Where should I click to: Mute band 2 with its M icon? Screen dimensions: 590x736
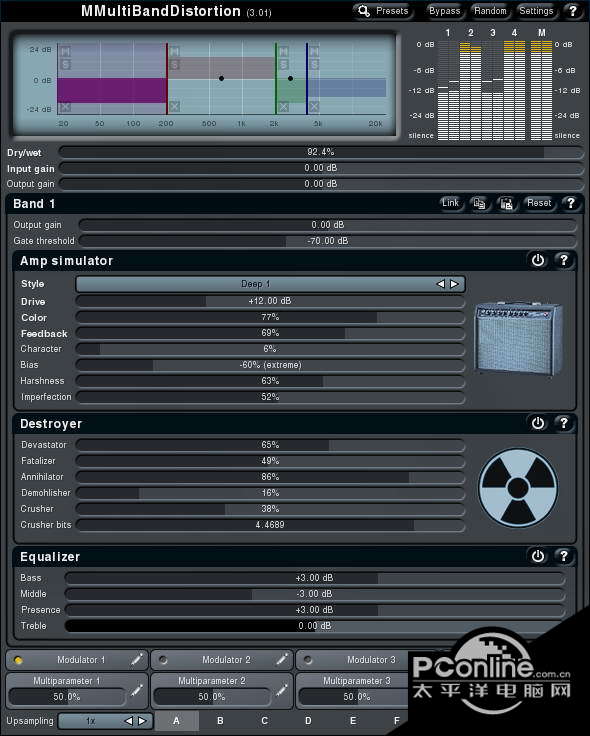click(x=175, y=51)
